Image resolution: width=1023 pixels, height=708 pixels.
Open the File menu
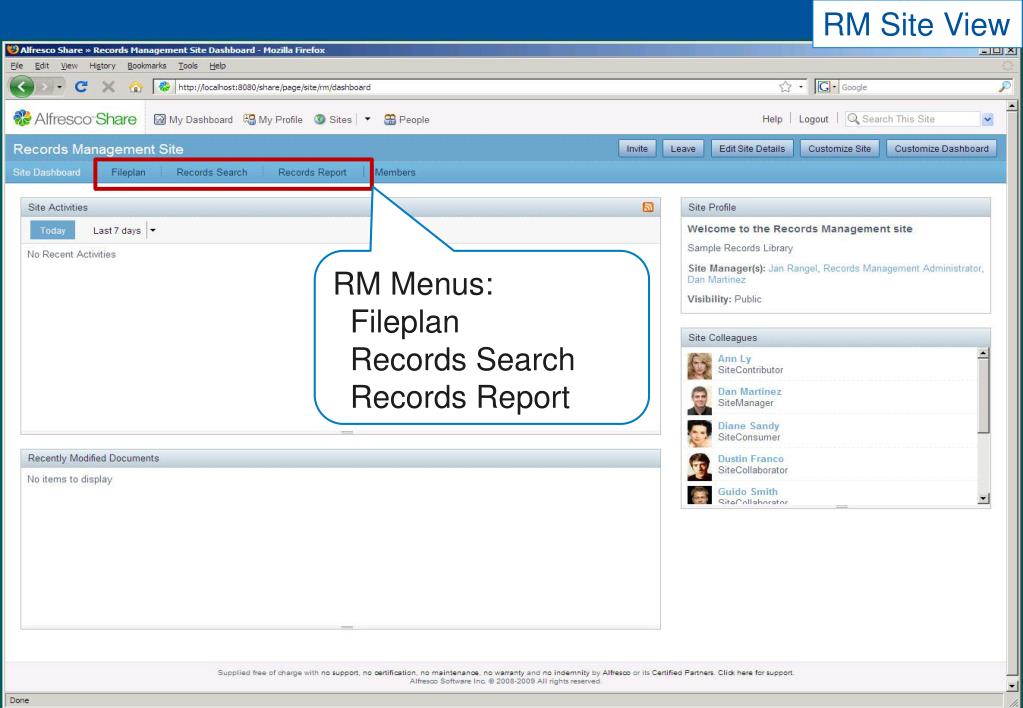tap(16, 65)
